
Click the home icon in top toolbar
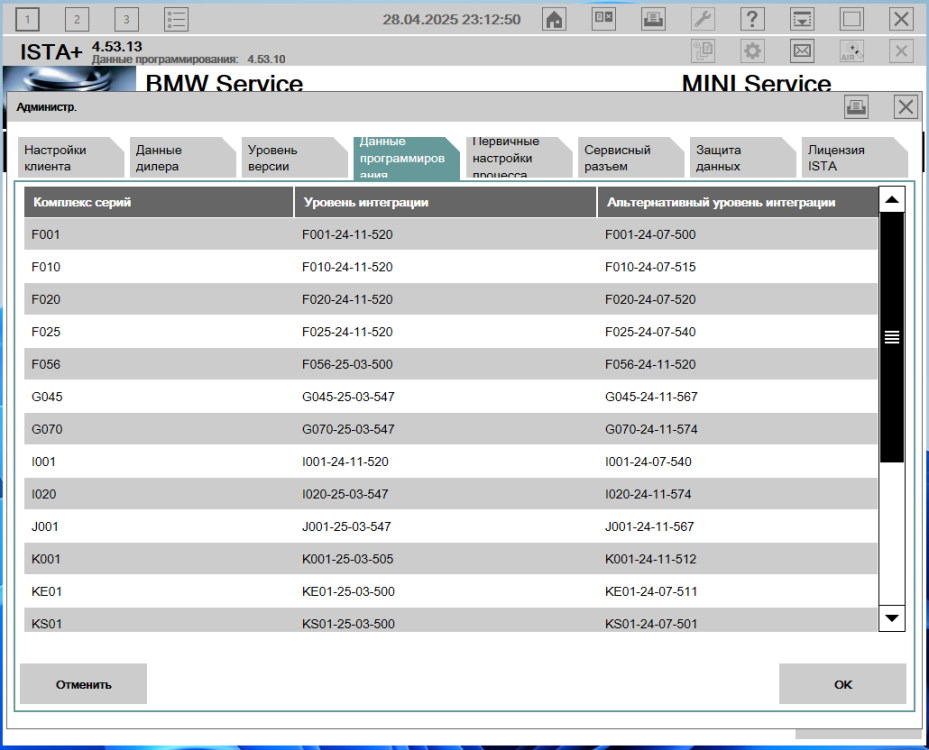click(554, 19)
